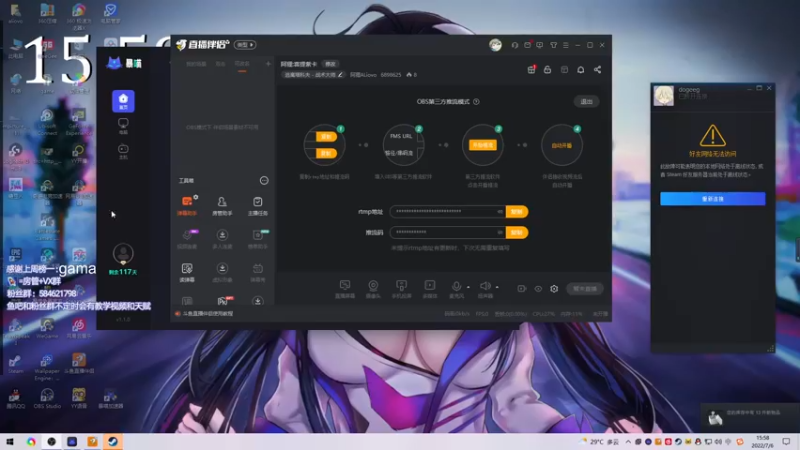Open the mail icon with red dot
Viewport: 800px width, 450px height.
528,45
